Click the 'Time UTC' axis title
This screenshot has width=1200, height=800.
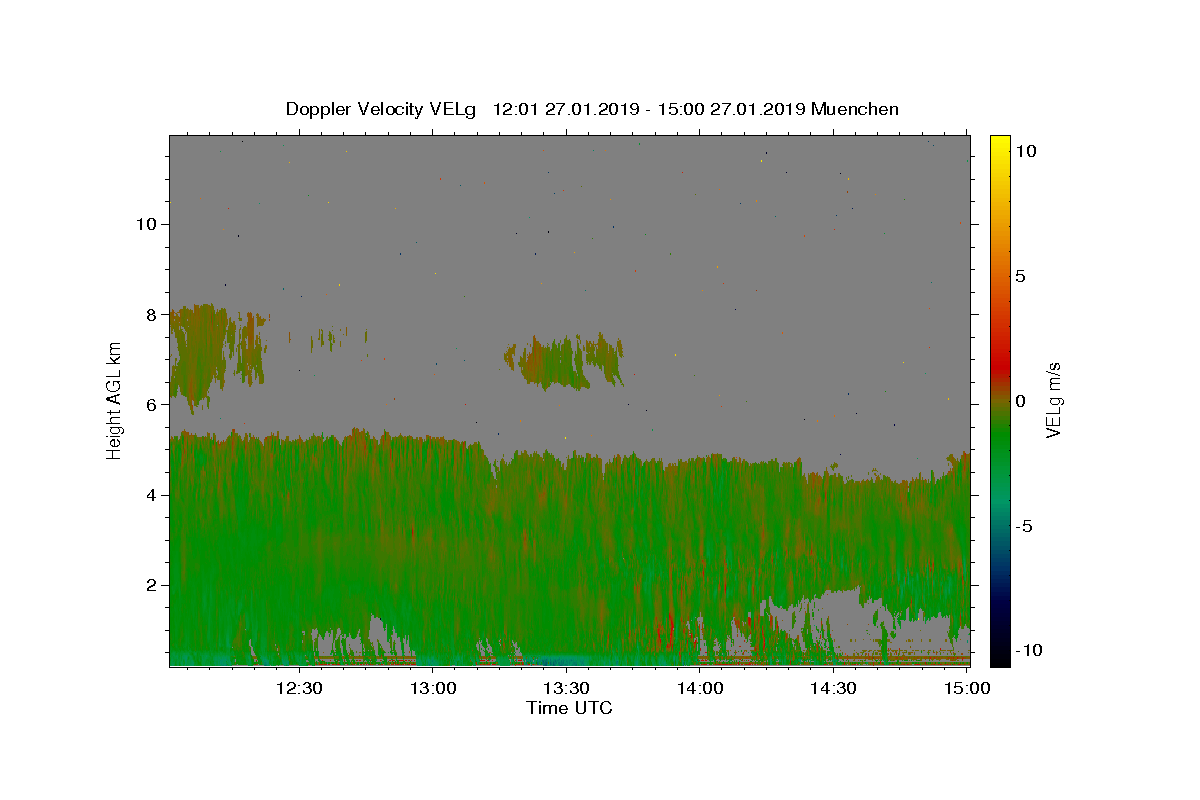(x=569, y=709)
